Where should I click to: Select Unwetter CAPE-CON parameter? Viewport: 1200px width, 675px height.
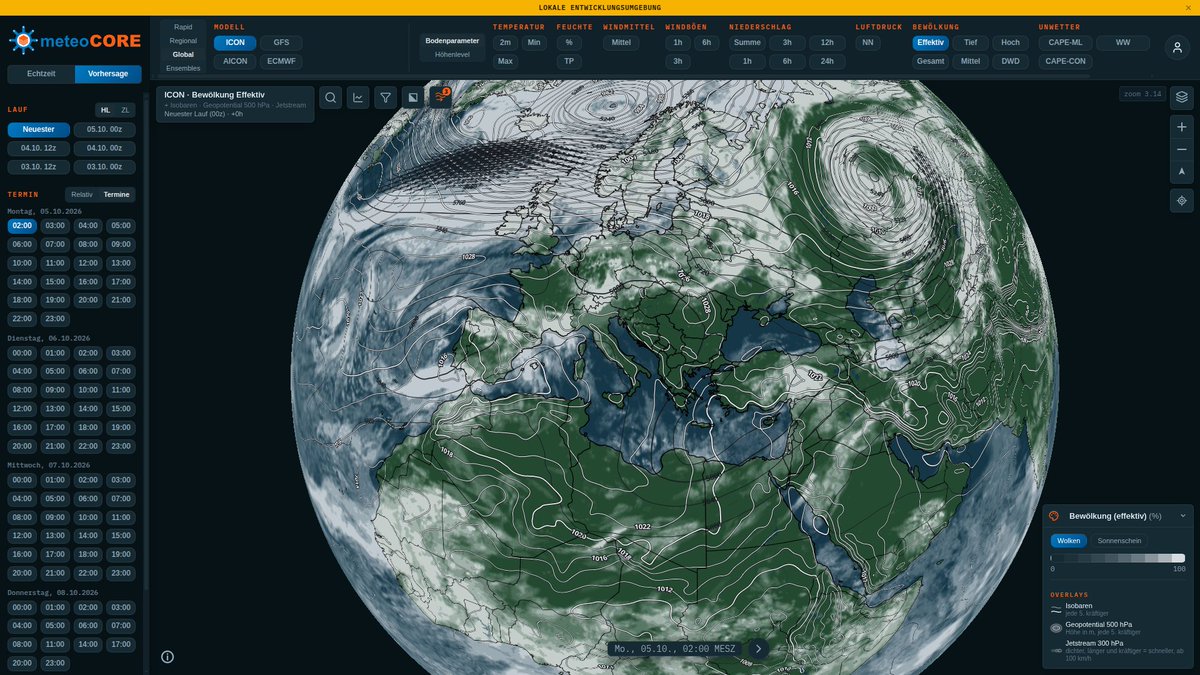click(1066, 61)
